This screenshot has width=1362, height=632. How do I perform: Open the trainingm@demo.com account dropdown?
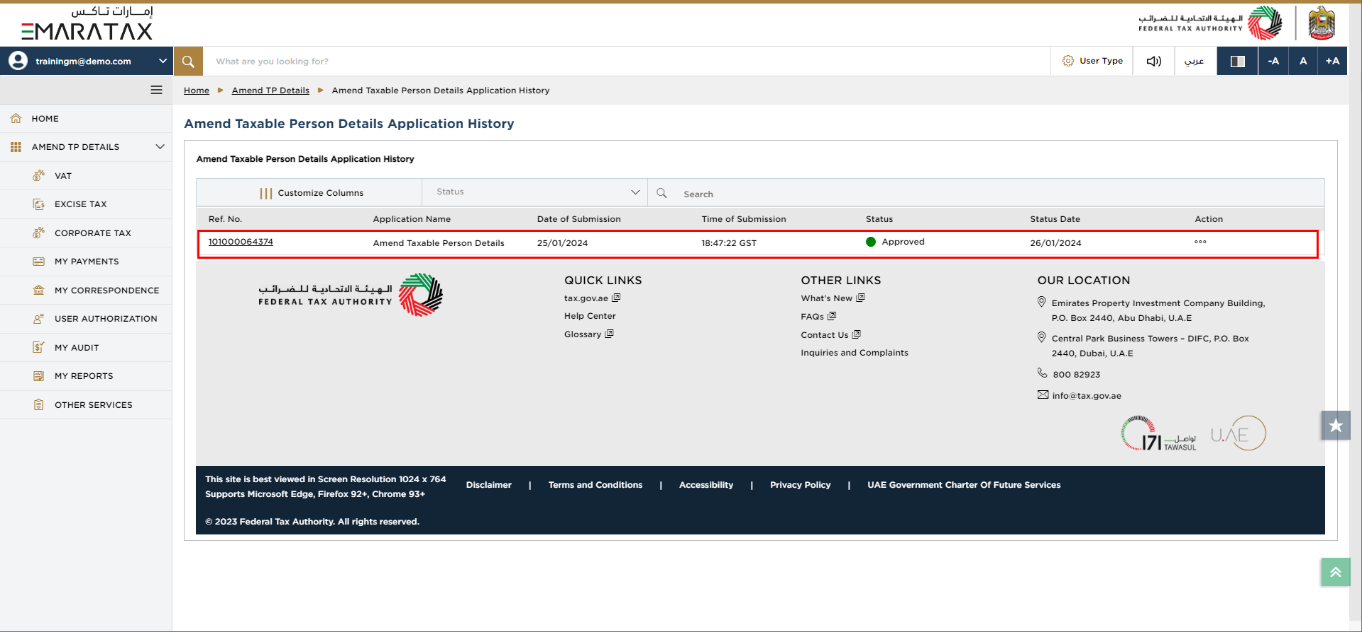coord(87,61)
